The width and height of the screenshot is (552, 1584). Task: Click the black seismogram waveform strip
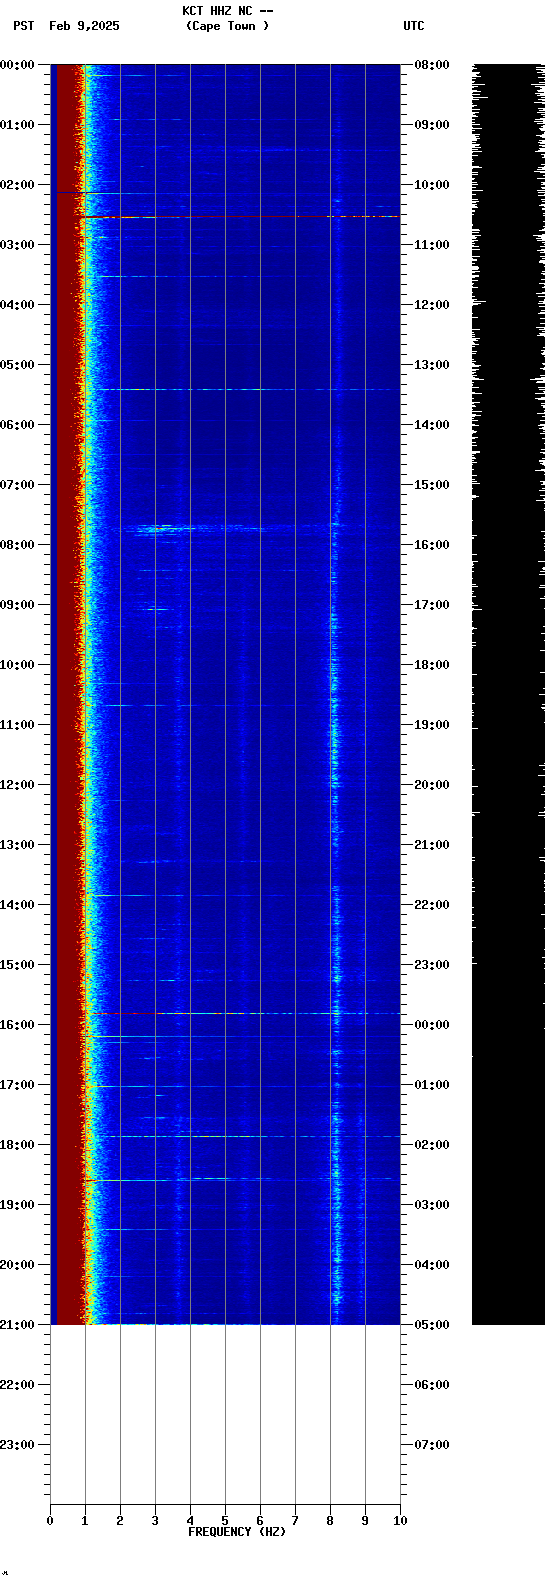click(x=509, y=695)
